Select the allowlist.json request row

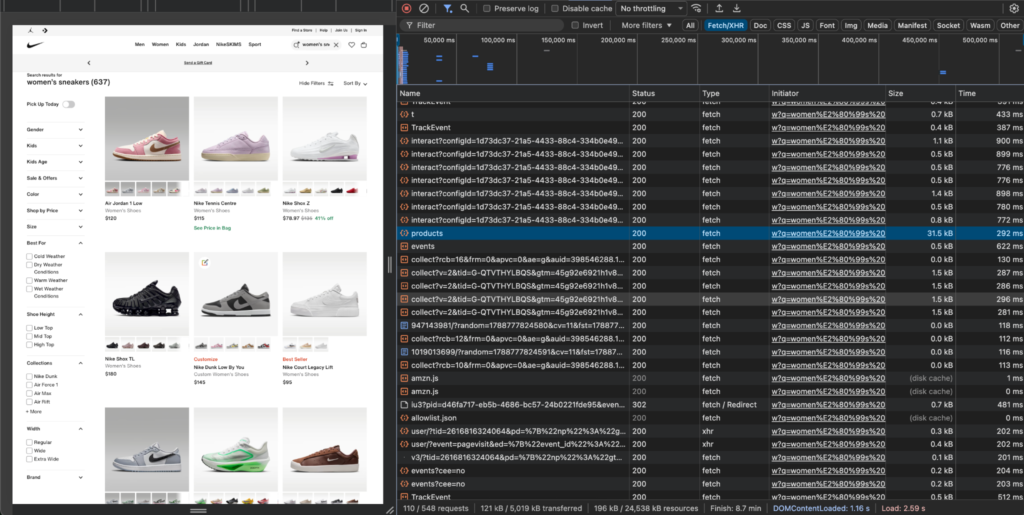coord(710,418)
